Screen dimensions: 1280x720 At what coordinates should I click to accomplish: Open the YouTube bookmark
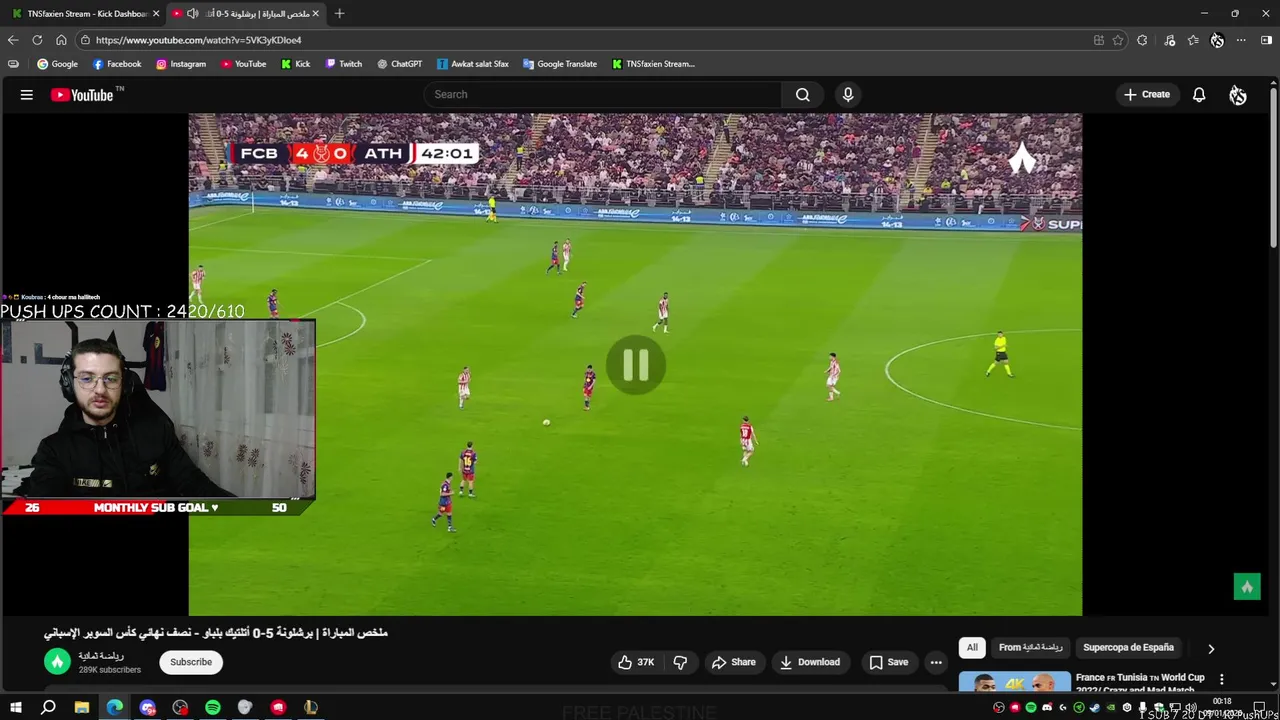243,64
